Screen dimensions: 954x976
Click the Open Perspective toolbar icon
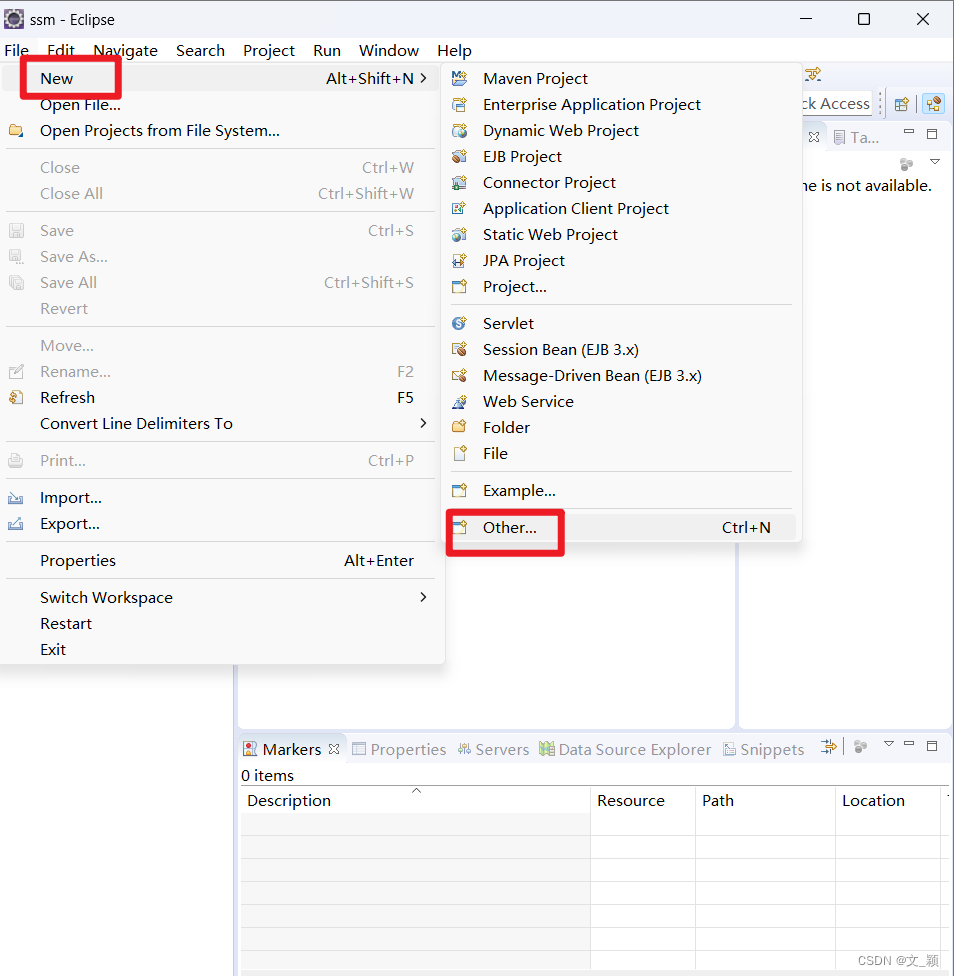(902, 105)
